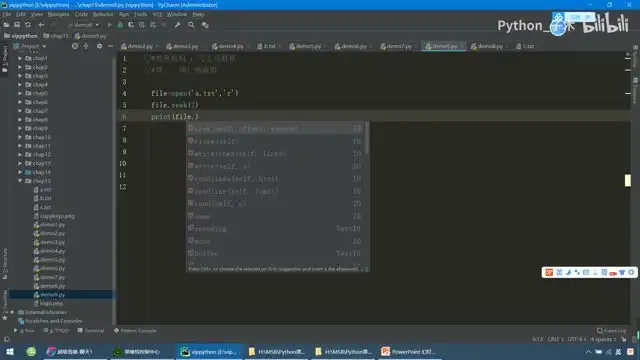The image size is (640, 360).
Task: Click the Save All disk icon
Action: click(17, 25)
